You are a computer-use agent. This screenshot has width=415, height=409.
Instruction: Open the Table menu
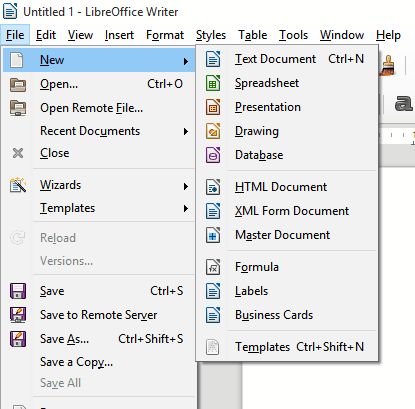(252, 35)
